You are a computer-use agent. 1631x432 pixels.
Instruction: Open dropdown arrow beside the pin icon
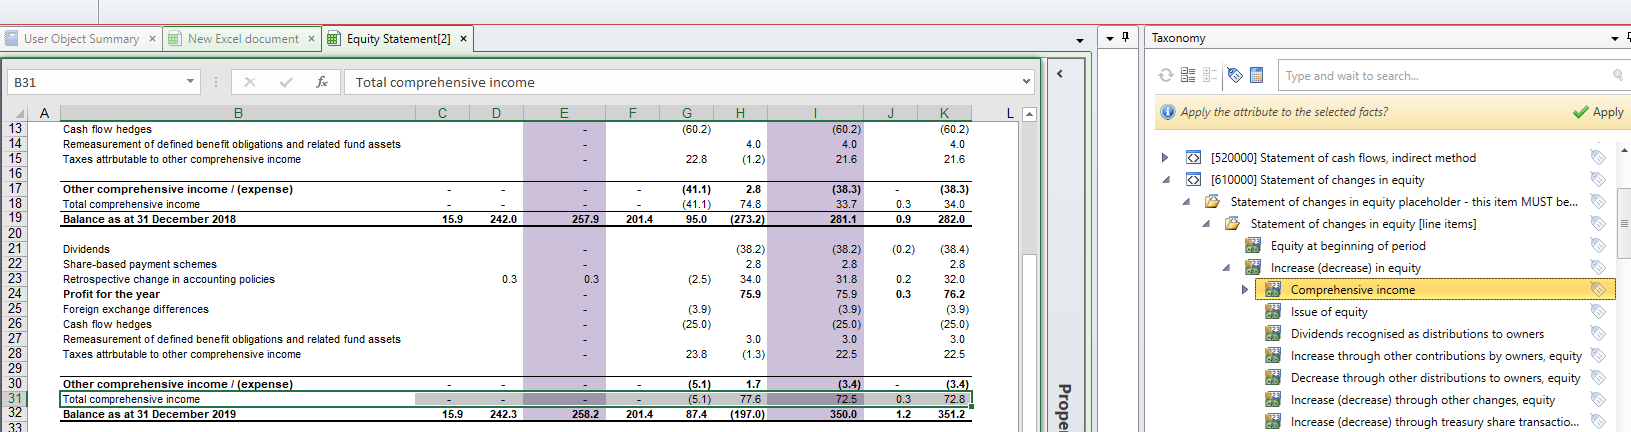pos(1109,38)
